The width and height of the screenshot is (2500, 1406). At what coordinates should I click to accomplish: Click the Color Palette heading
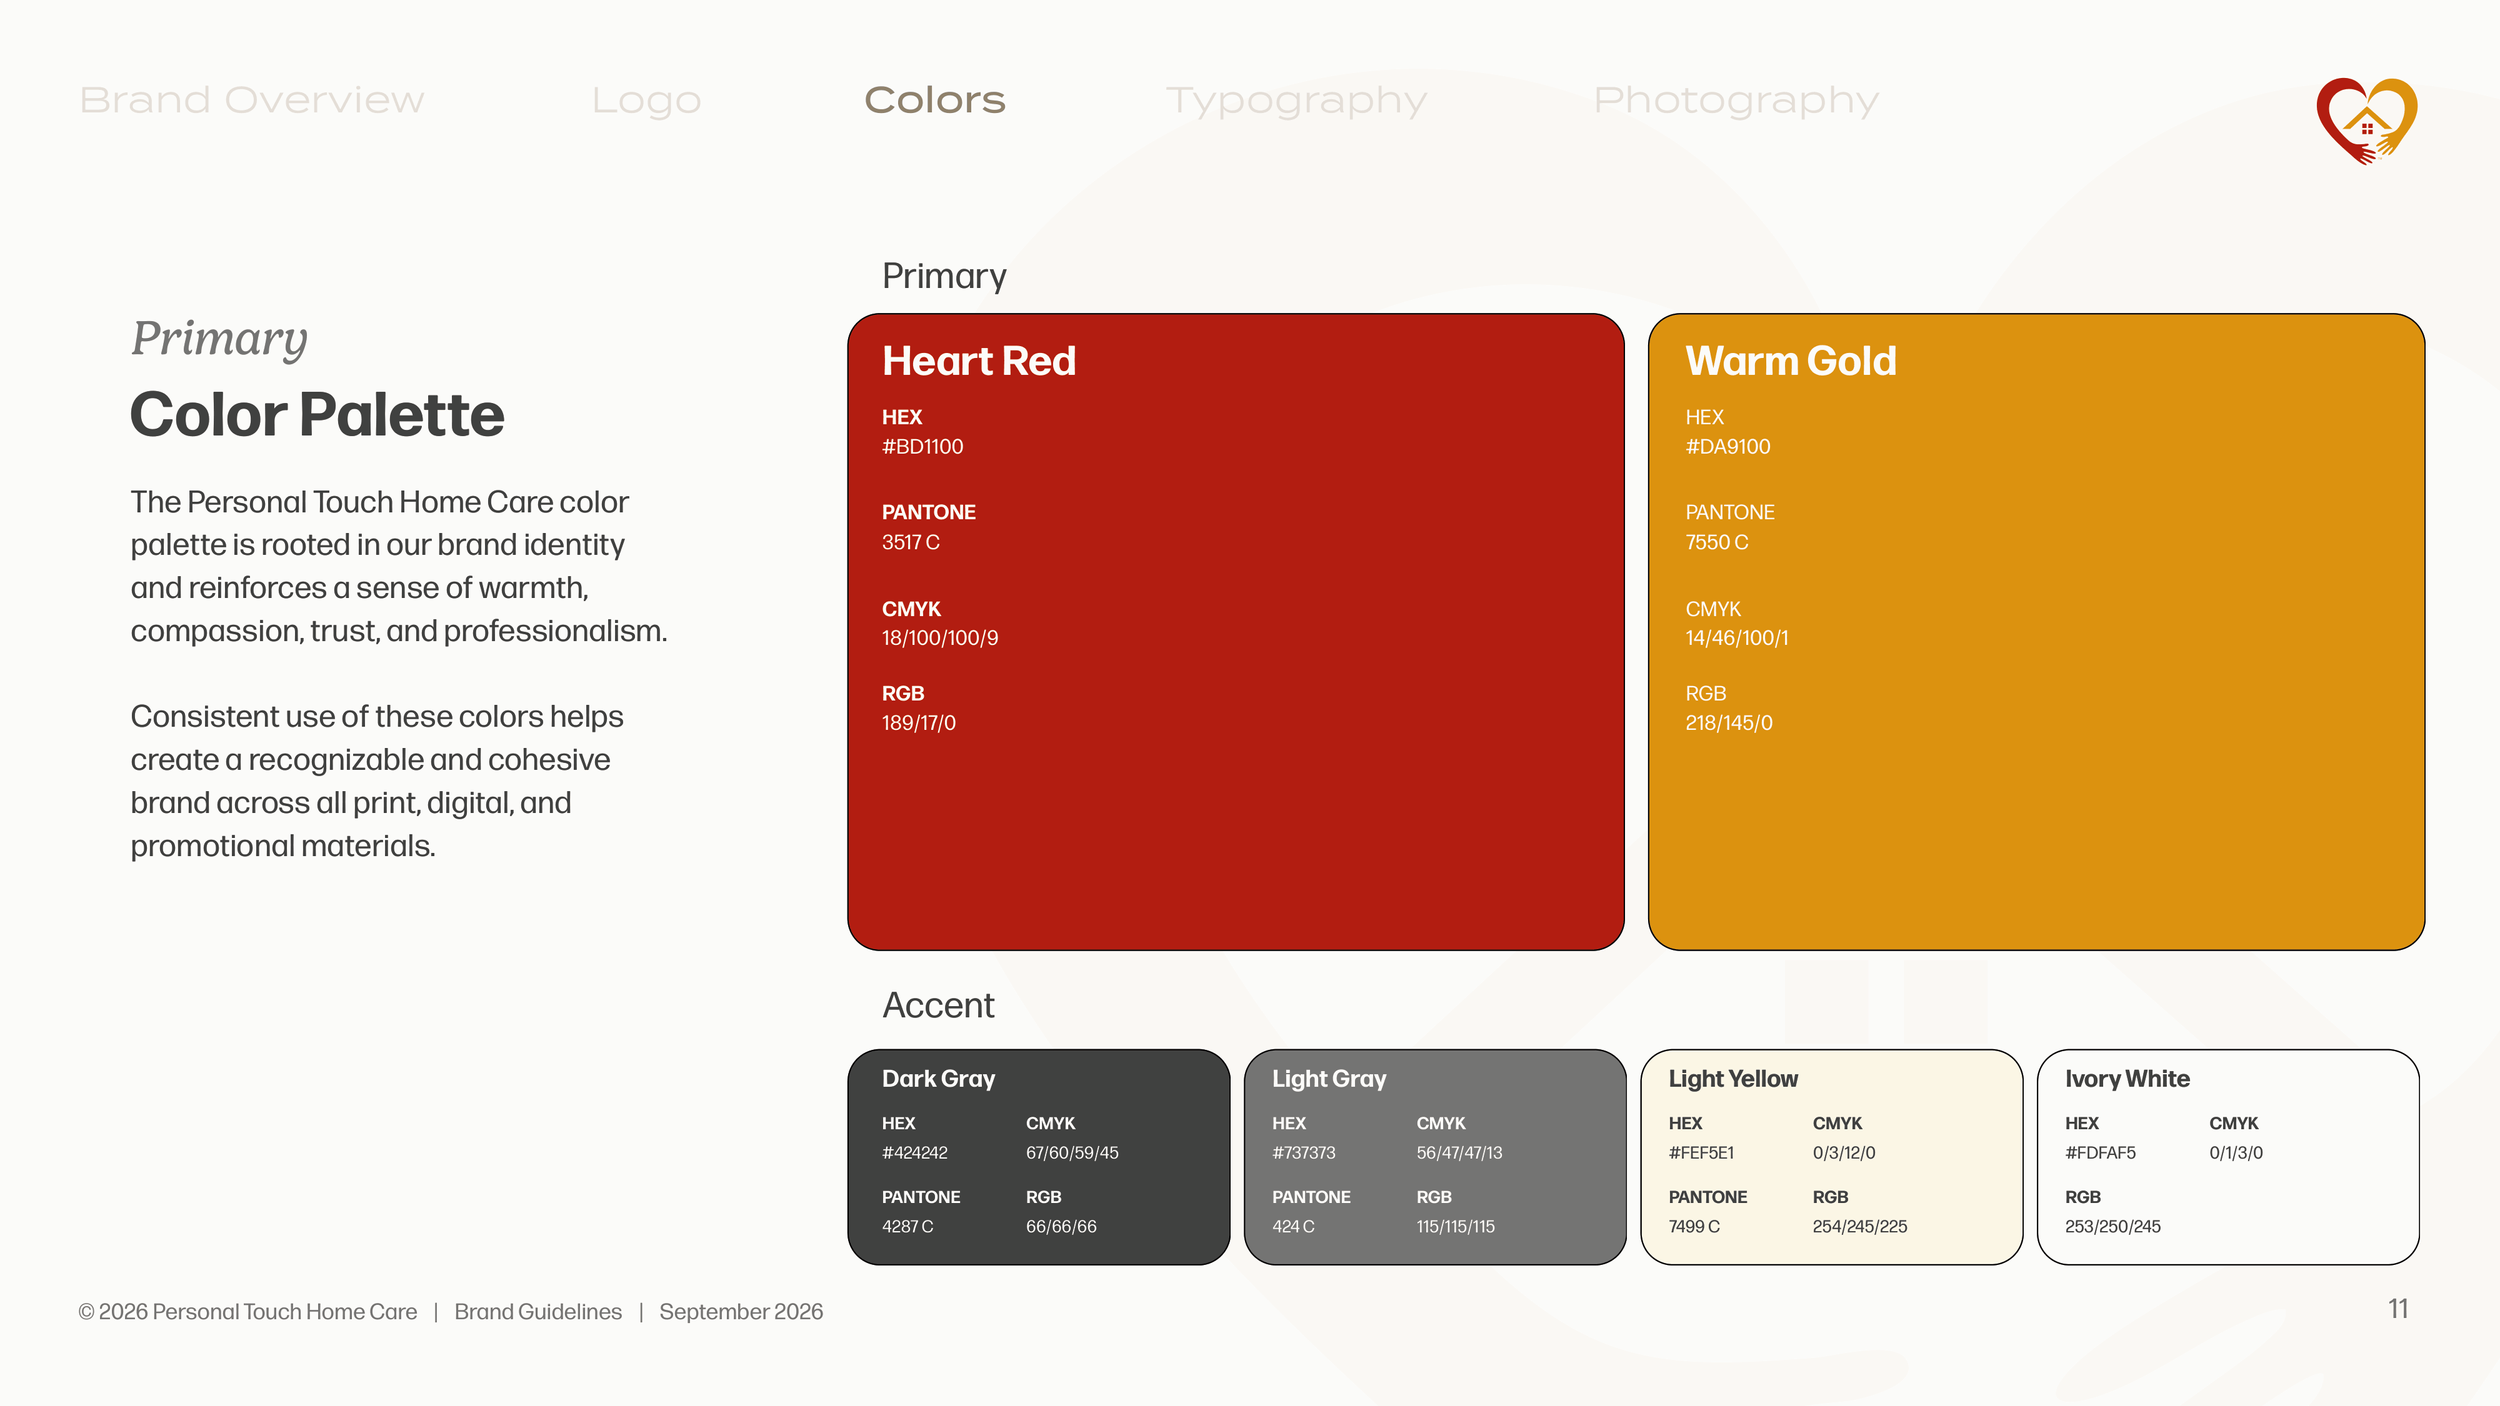(317, 415)
